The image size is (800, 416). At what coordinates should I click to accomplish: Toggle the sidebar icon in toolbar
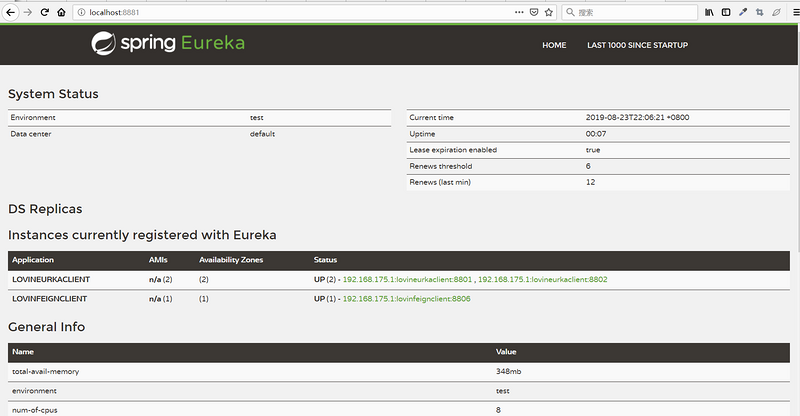point(726,12)
